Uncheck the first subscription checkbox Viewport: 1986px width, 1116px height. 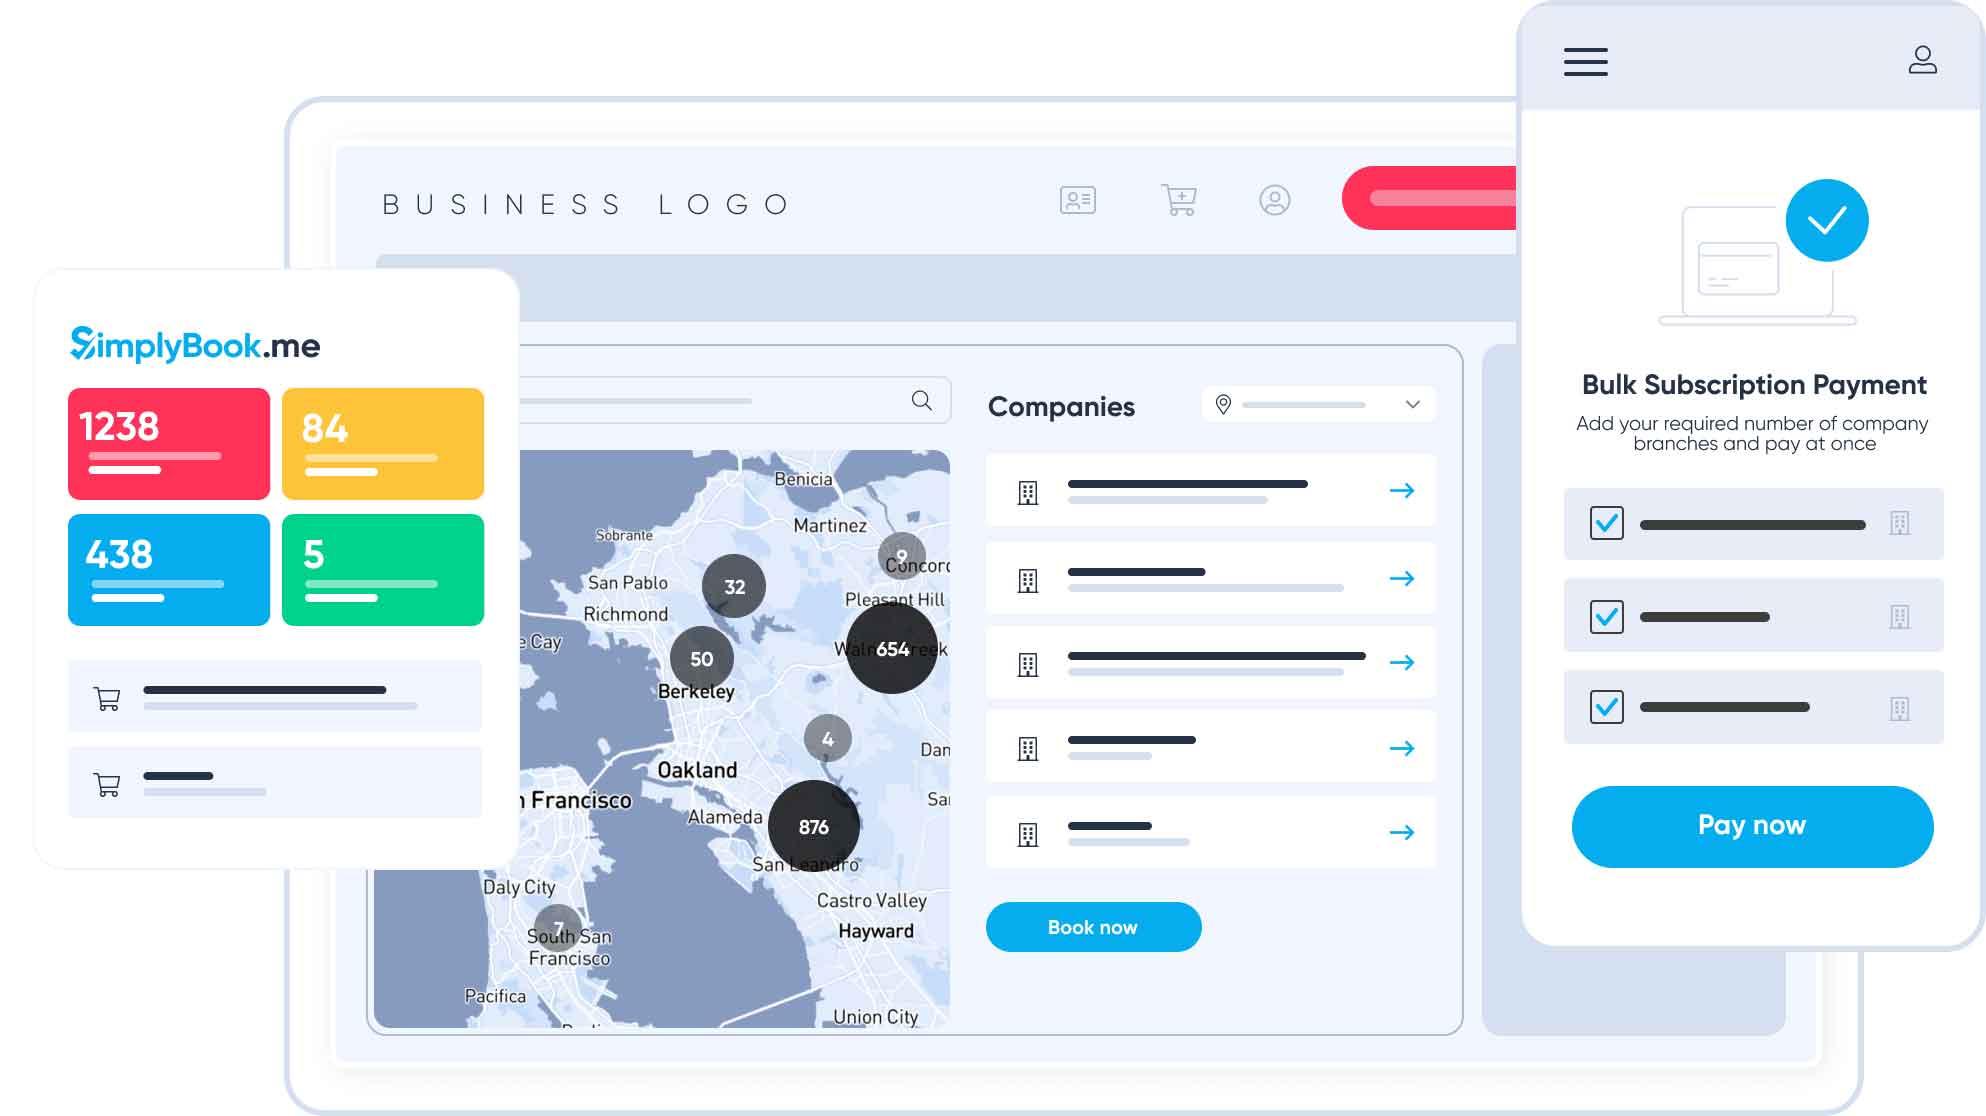[1606, 523]
